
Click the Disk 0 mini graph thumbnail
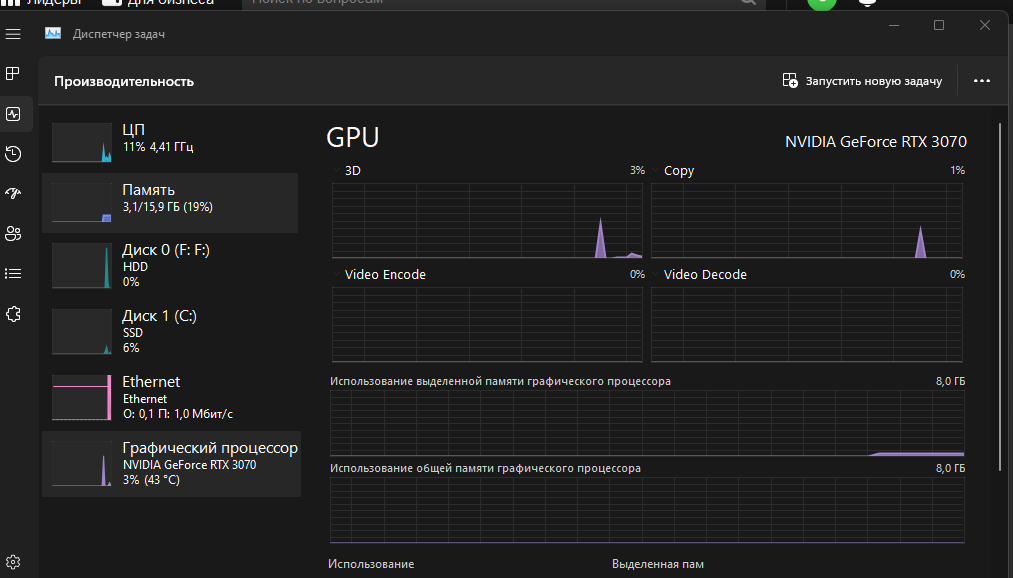[81, 265]
